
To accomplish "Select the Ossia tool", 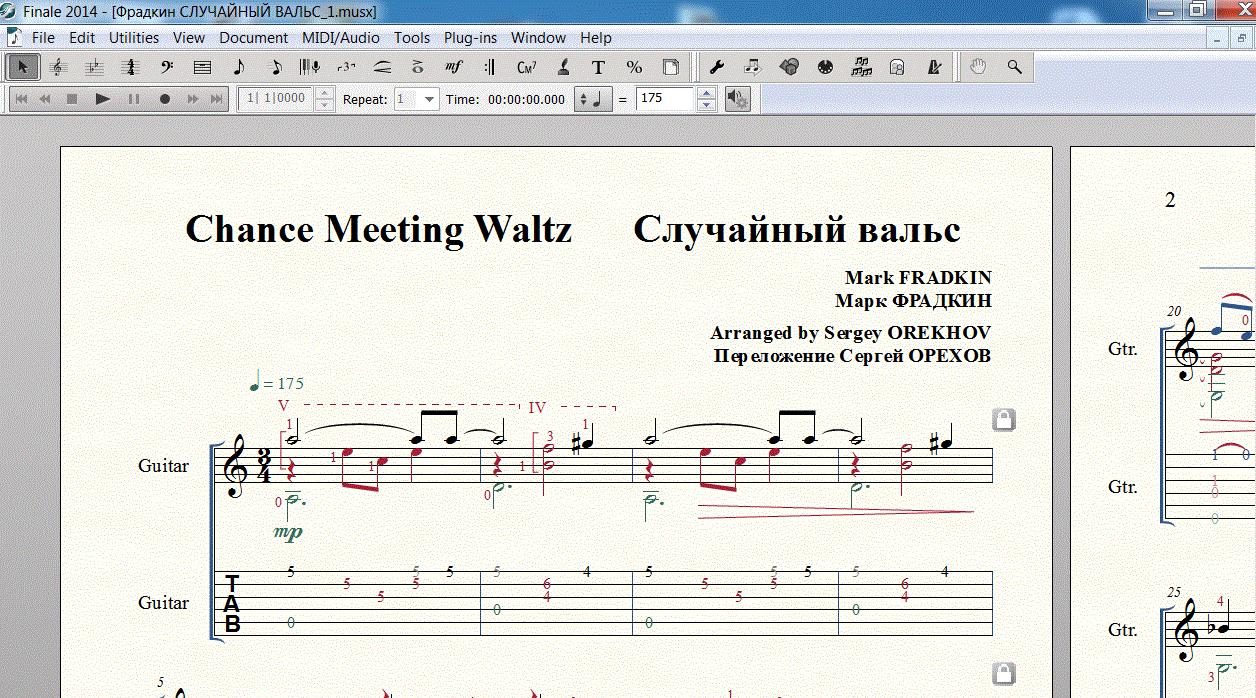I will click(x=897, y=67).
